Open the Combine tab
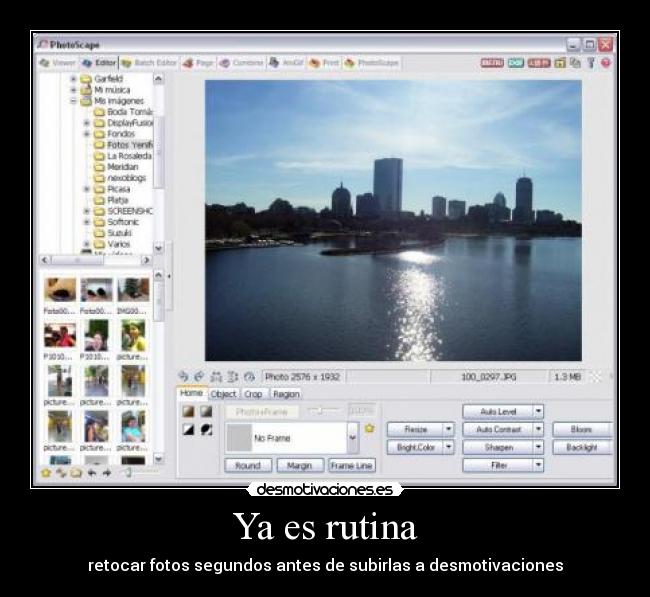650x597 pixels. pos(242,63)
